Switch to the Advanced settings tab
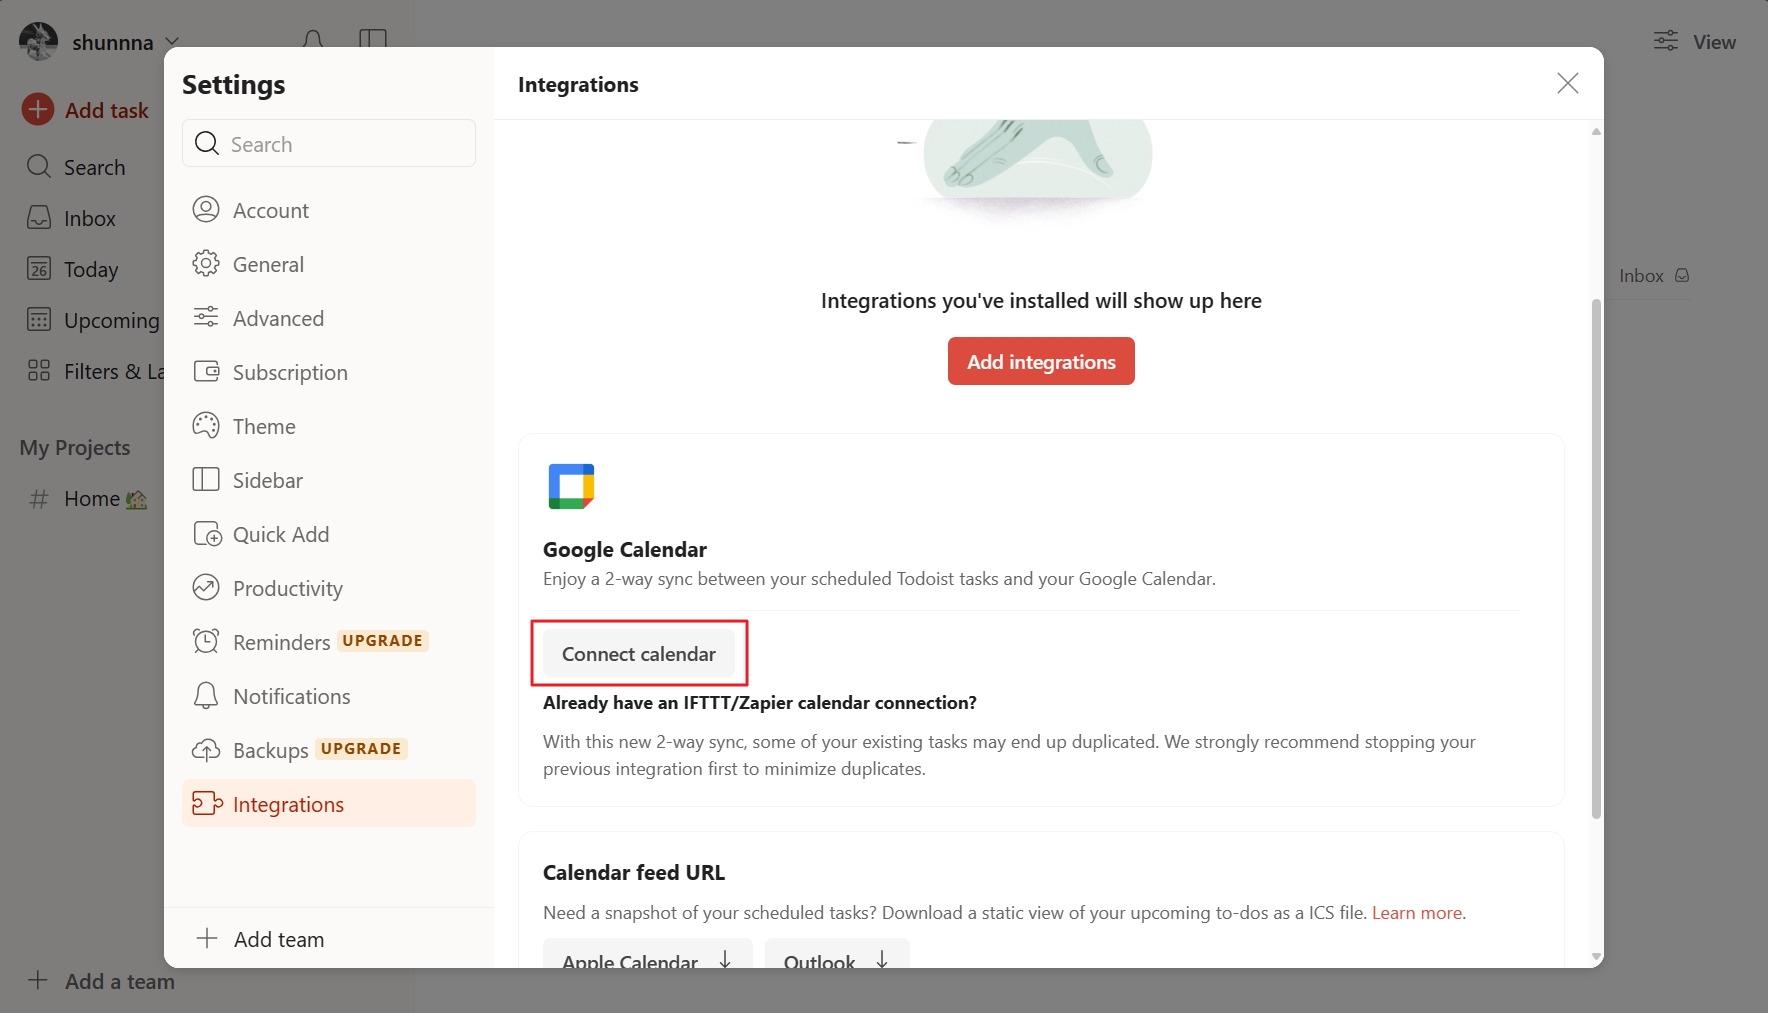This screenshot has height=1013, width=1768. (328, 318)
